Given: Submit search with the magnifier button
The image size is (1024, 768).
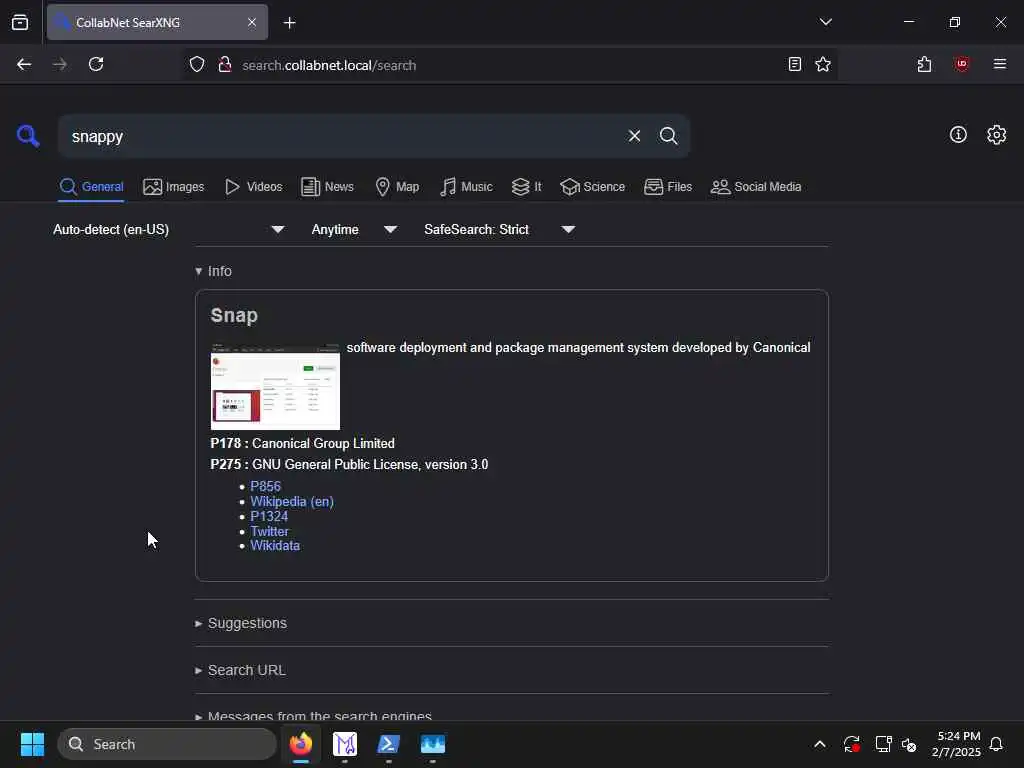Looking at the screenshot, I should (x=668, y=136).
